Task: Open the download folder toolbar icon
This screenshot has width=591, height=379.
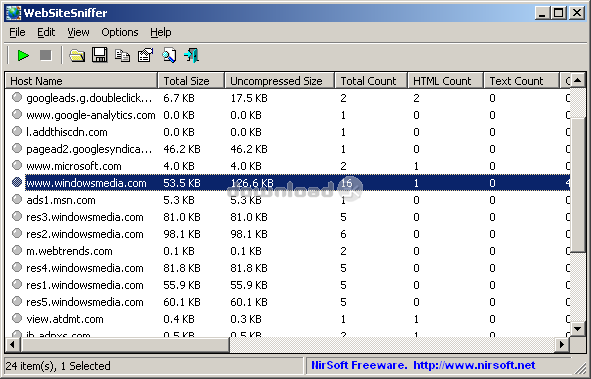Action: click(x=77, y=56)
